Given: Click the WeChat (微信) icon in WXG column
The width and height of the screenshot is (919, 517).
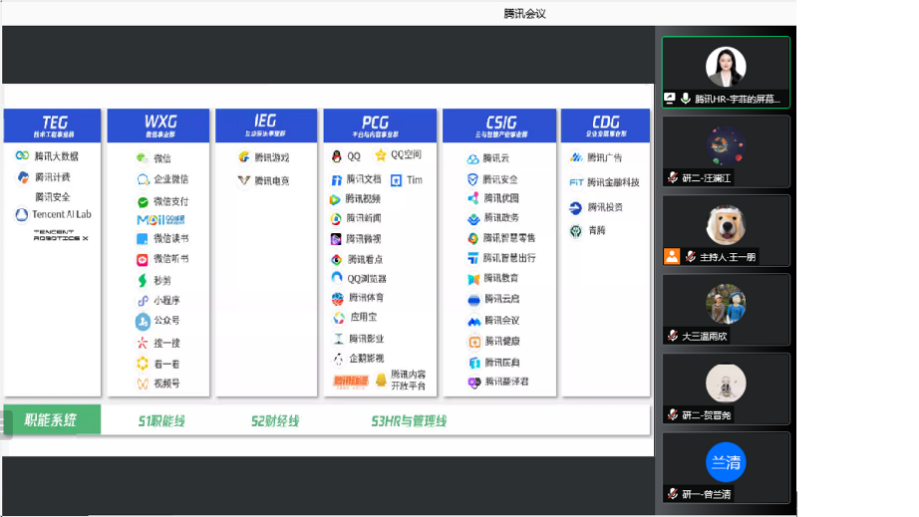Looking at the screenshot, I should (x=143, y=159).
